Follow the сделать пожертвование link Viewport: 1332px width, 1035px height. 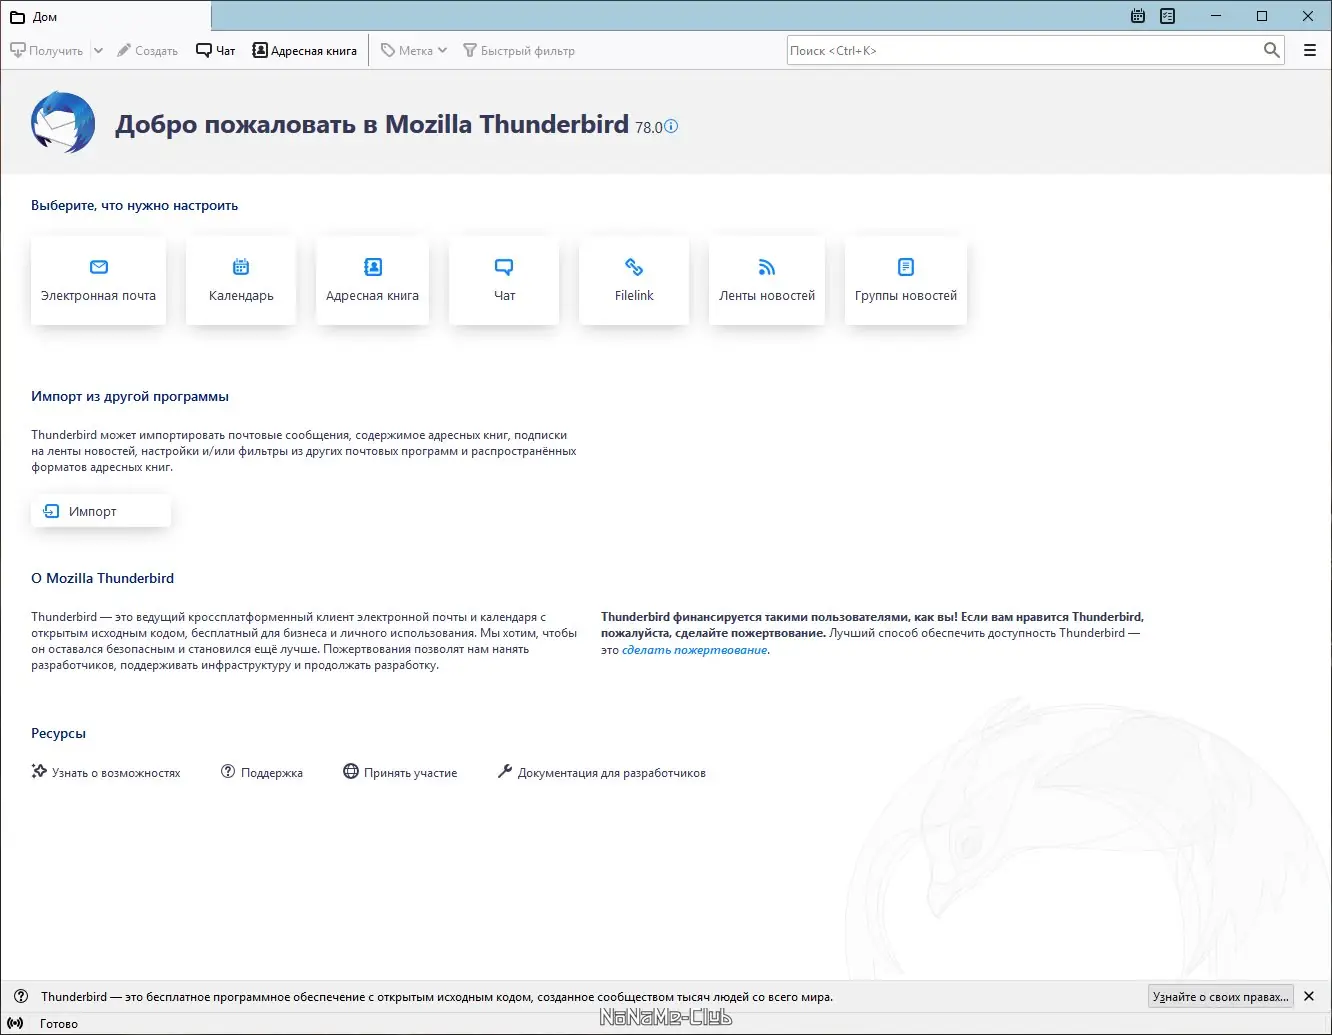(693, 649)
